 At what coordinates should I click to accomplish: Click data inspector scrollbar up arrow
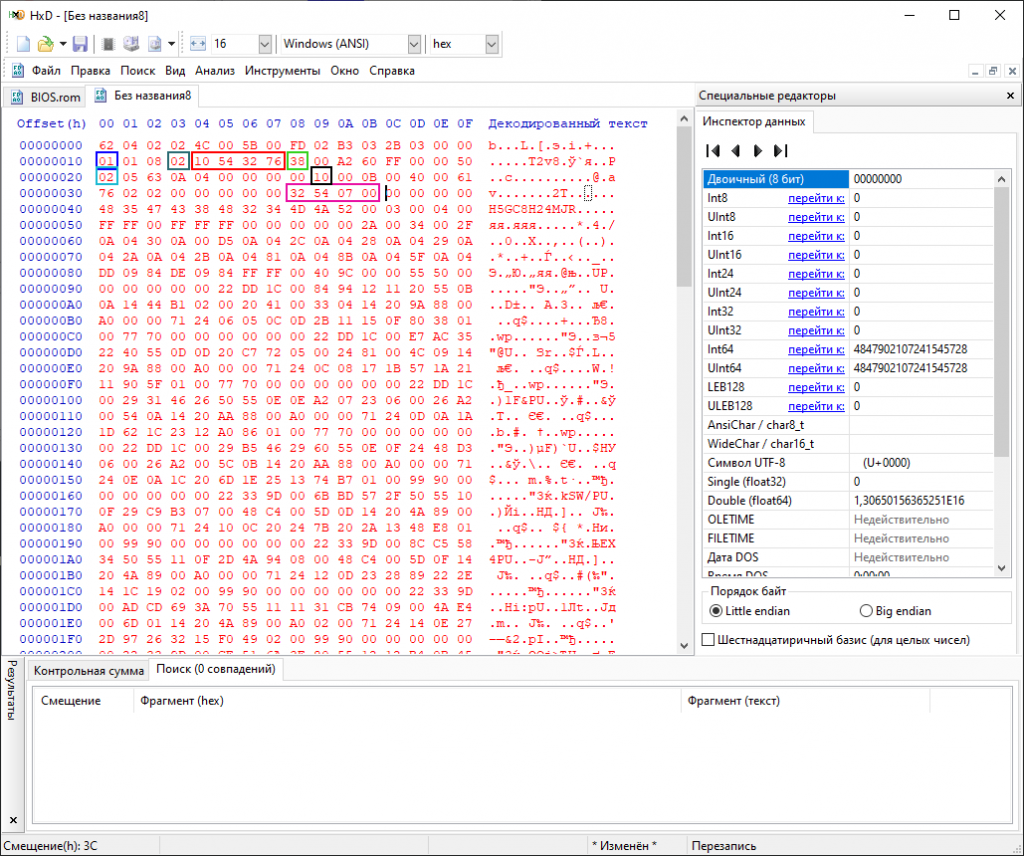(1002, 178)
